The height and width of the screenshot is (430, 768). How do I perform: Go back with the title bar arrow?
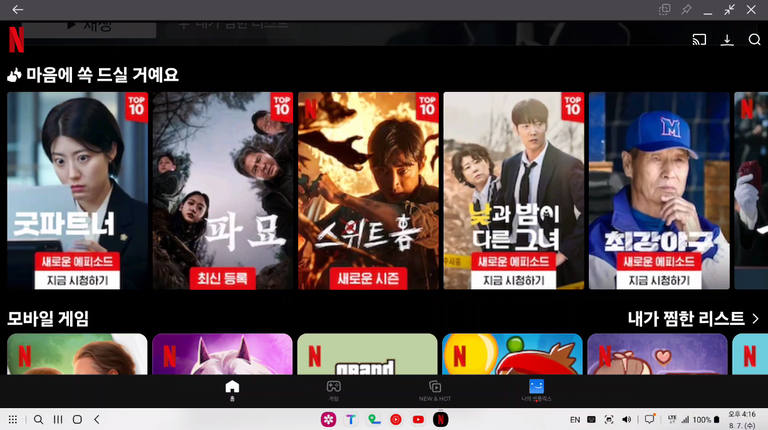(x=18, y=9)
